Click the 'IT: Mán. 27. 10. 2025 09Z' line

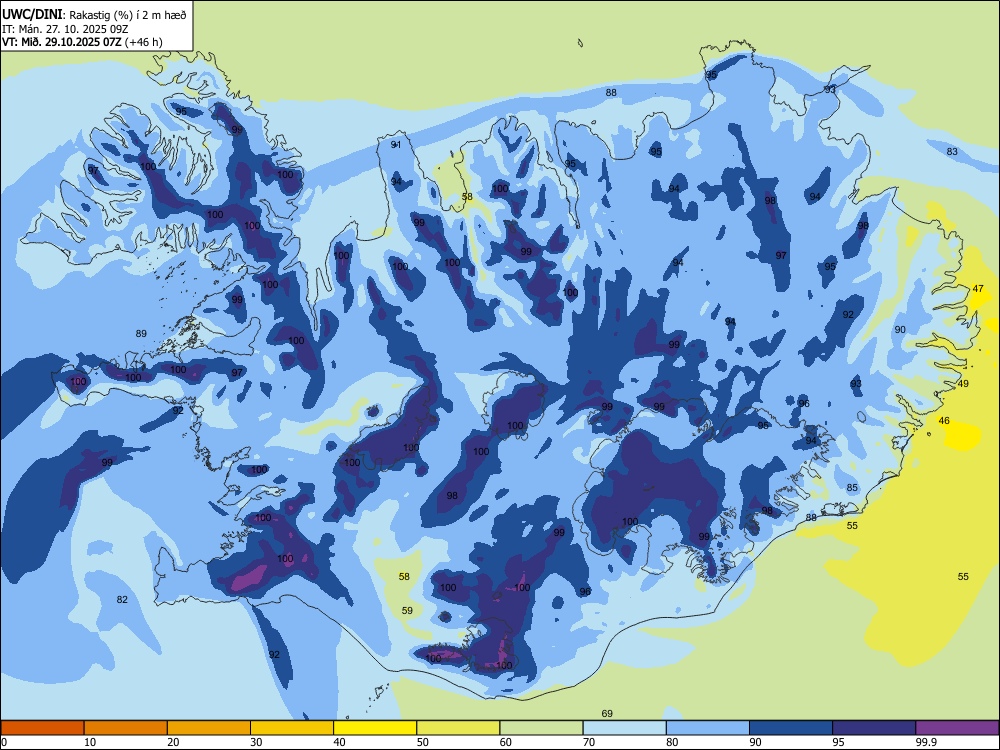[x=65, y=29]
